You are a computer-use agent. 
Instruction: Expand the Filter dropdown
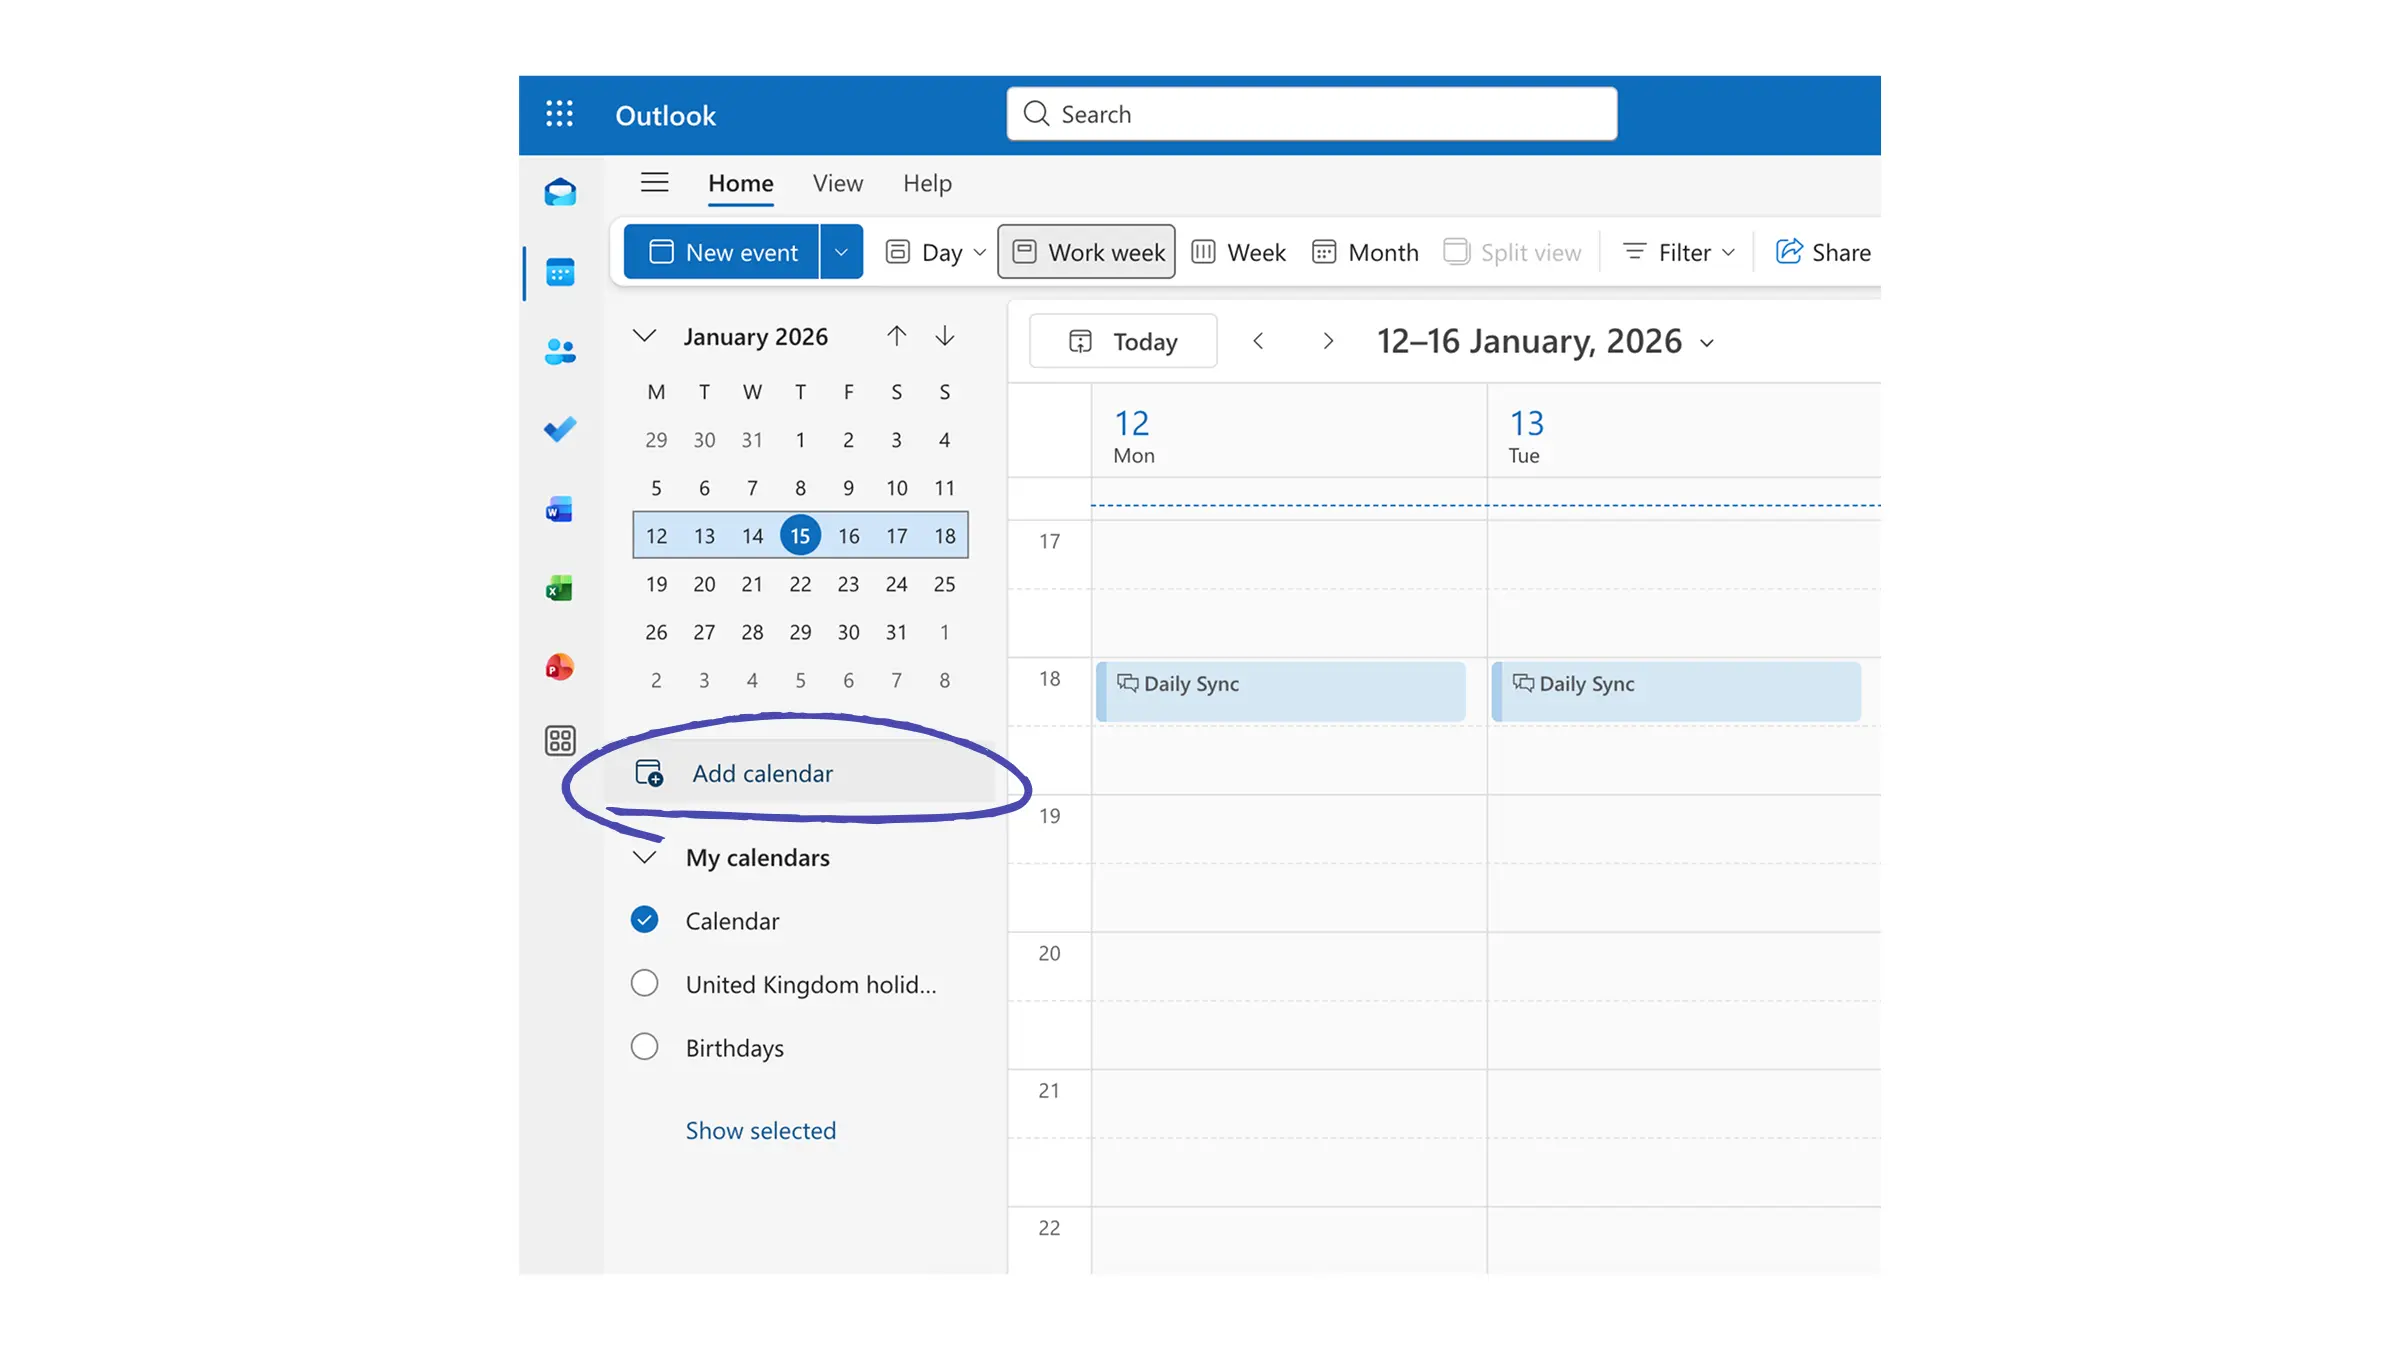click(1680, 252)
